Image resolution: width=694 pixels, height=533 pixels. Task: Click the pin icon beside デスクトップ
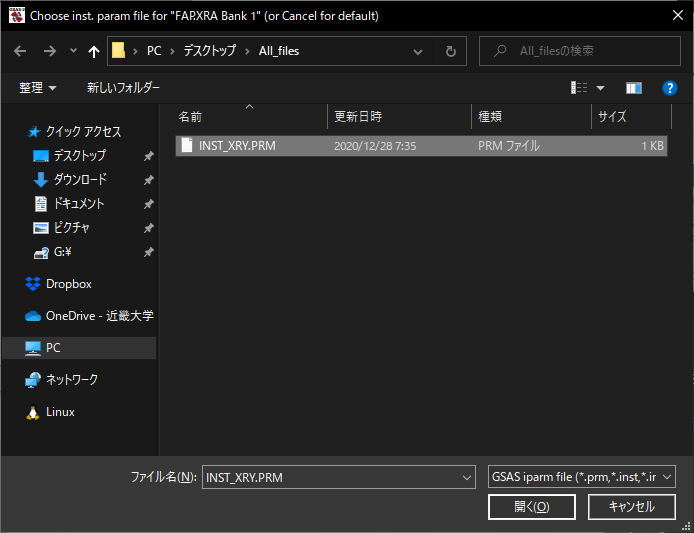[x=149, y=156]
